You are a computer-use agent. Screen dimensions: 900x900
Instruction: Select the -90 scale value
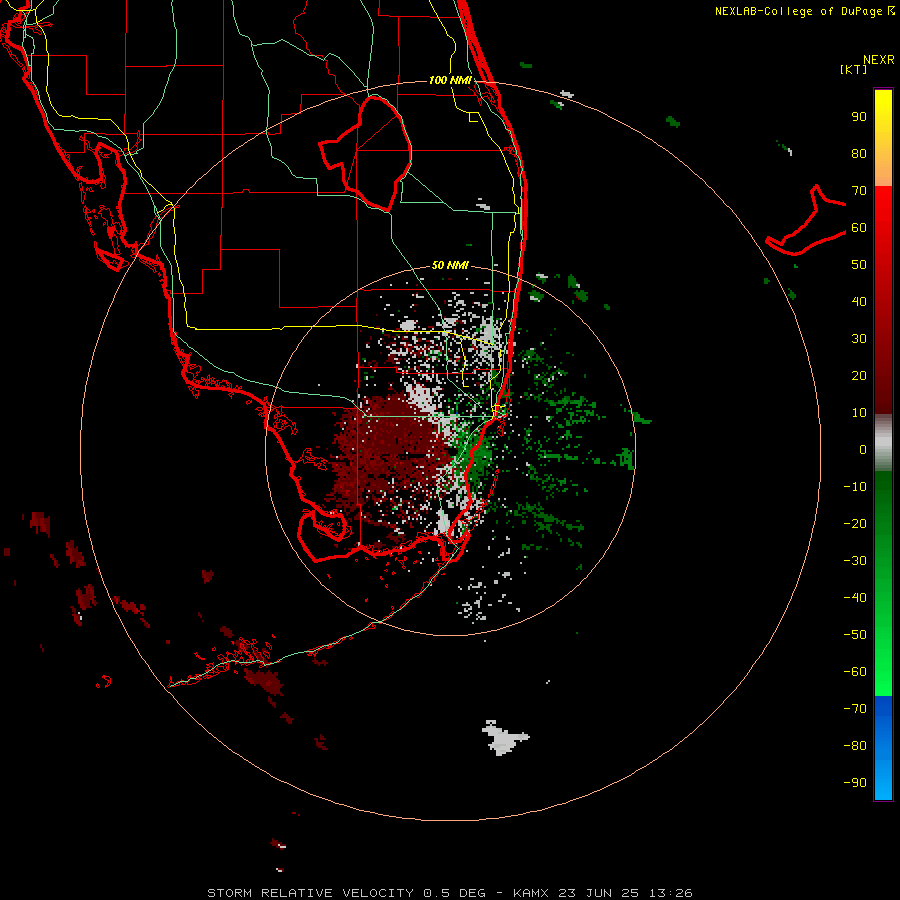855,783
